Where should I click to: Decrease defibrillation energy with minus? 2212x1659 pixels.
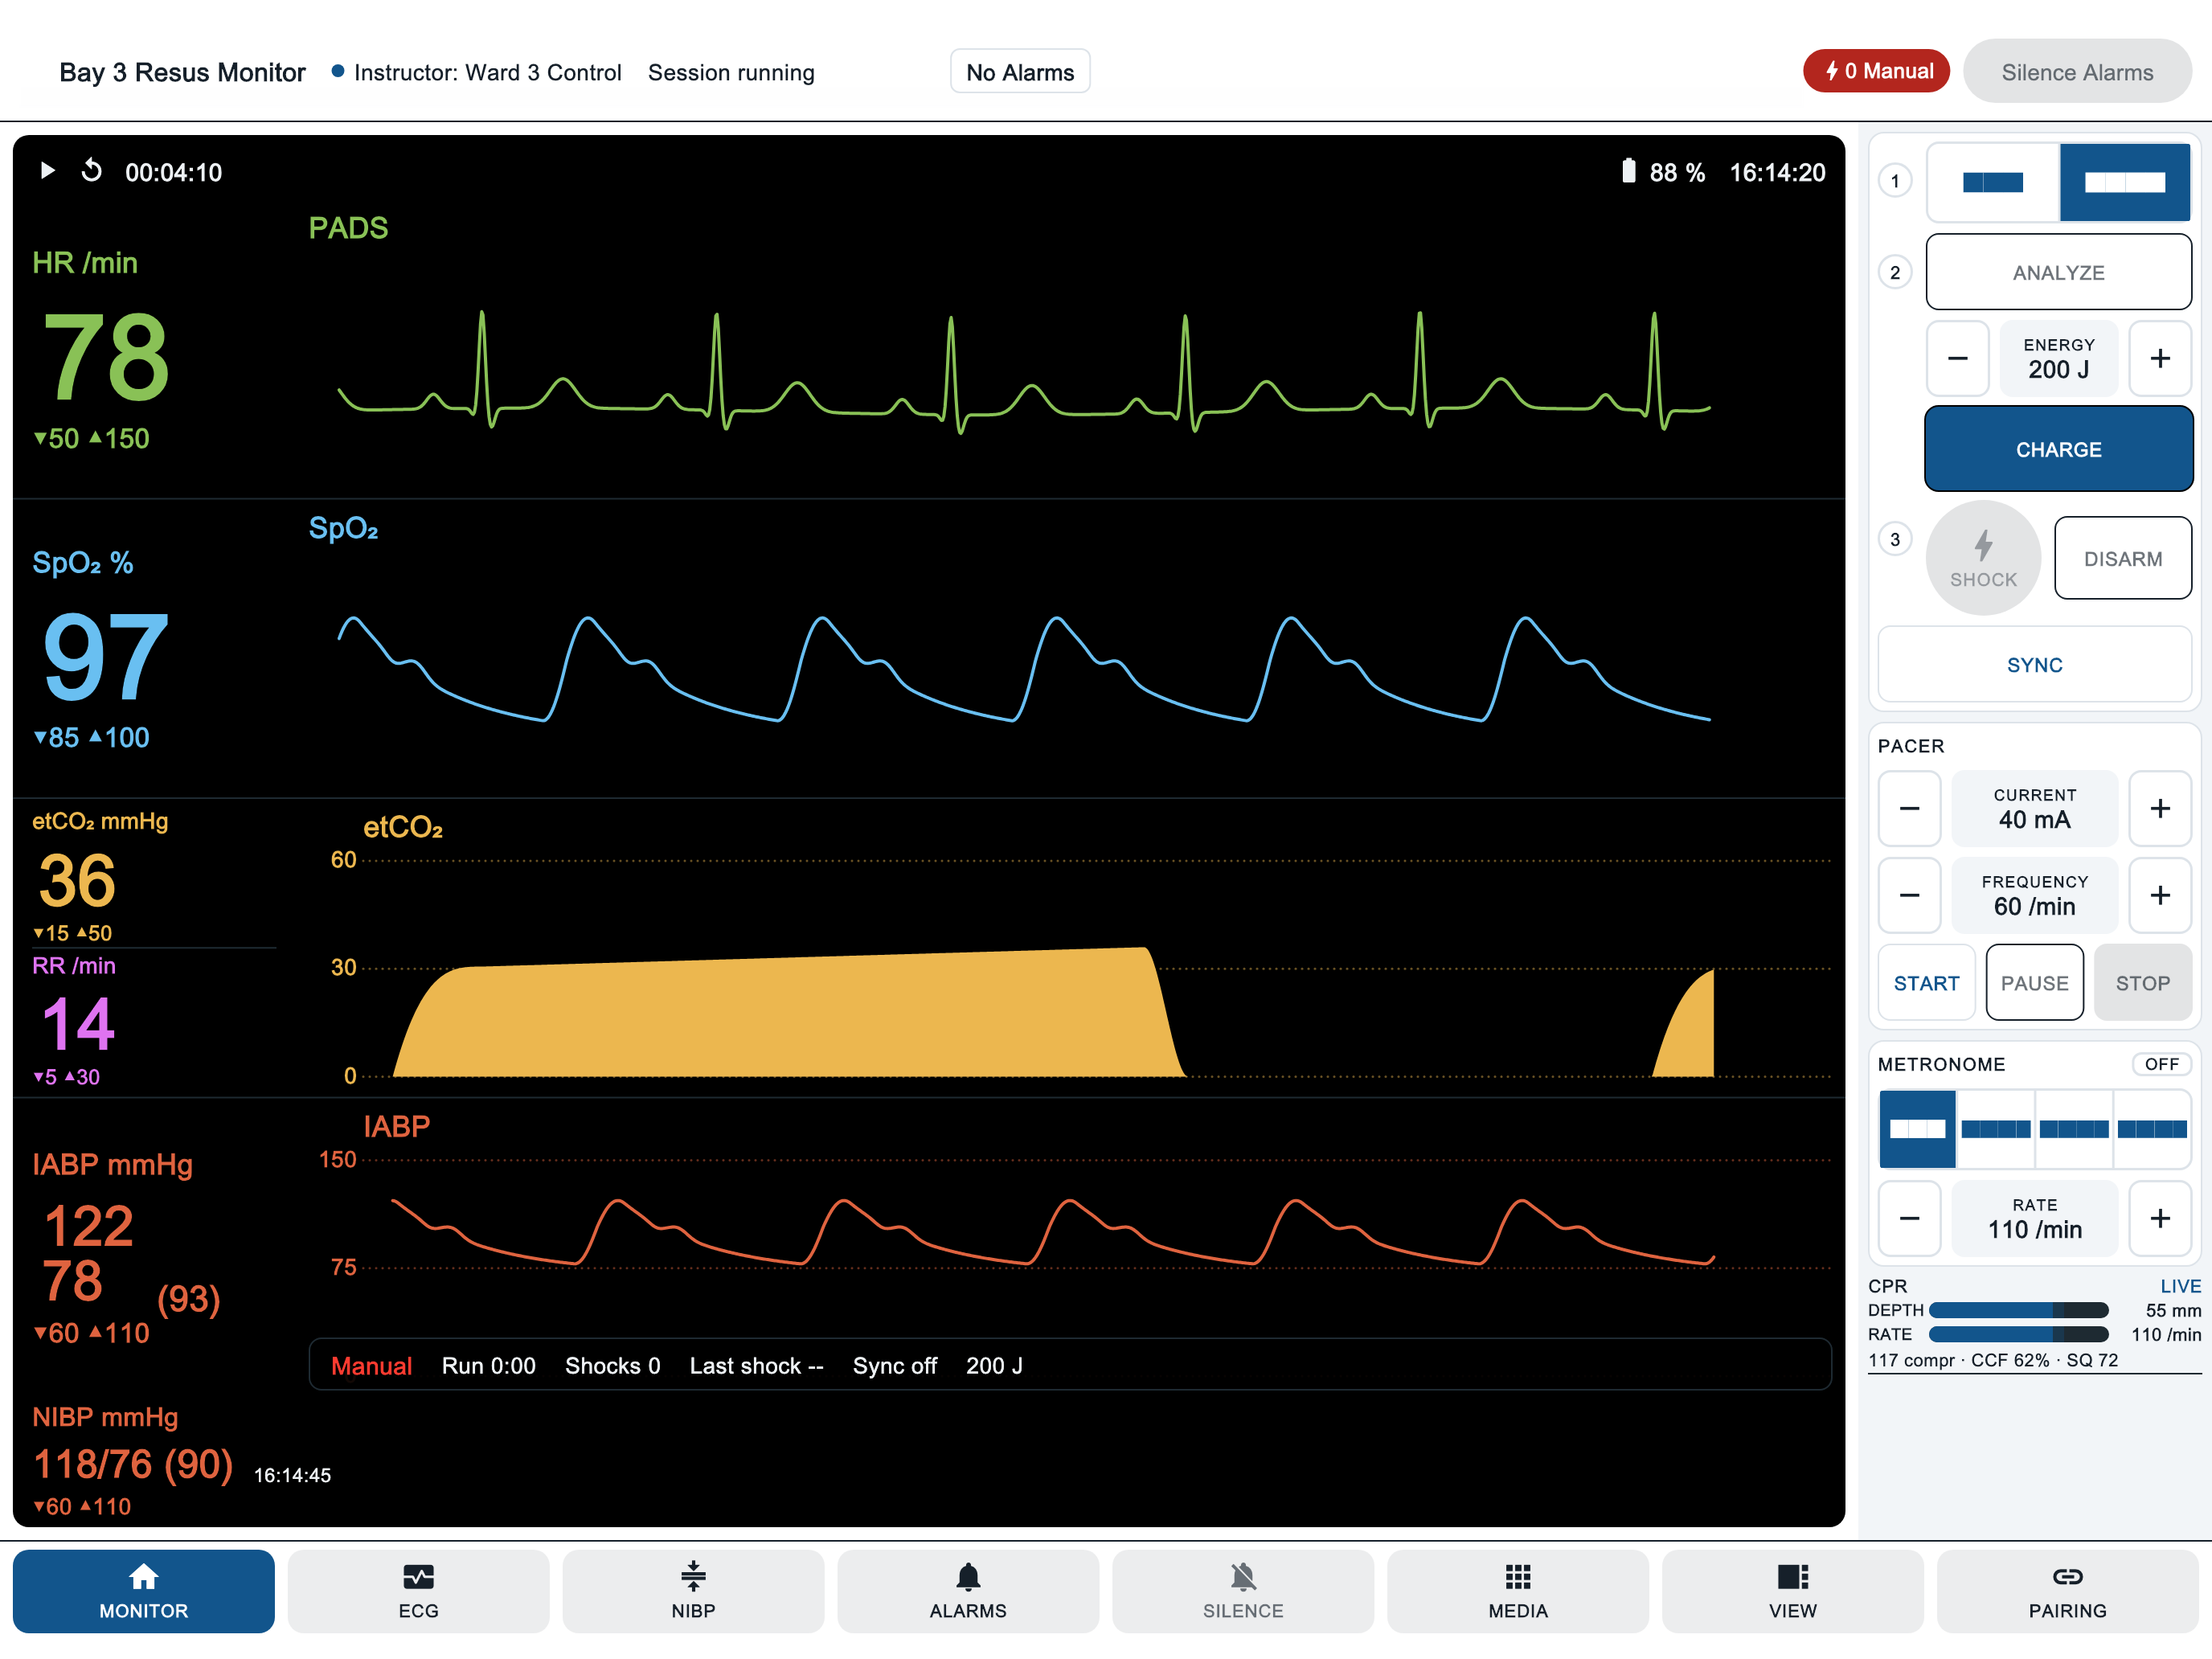click(x=1958, y=358)
